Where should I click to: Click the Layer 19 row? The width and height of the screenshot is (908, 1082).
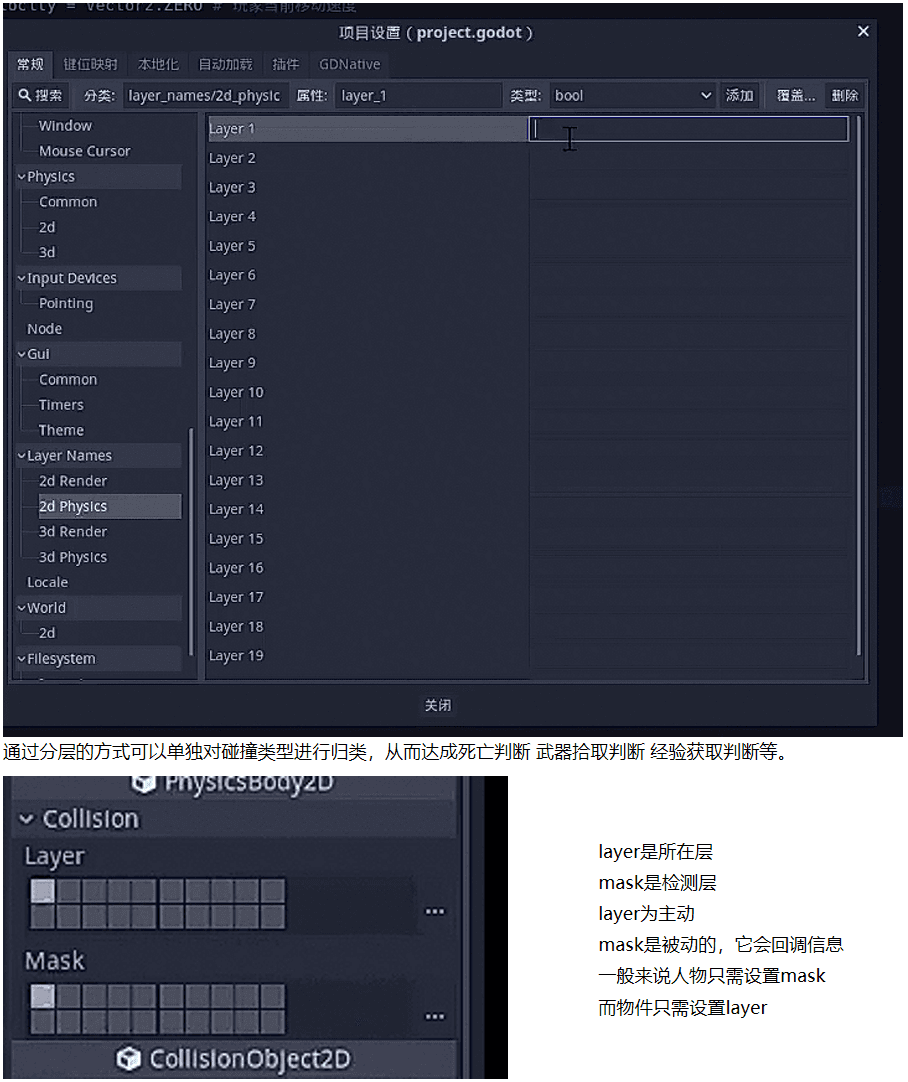[528, 656]
